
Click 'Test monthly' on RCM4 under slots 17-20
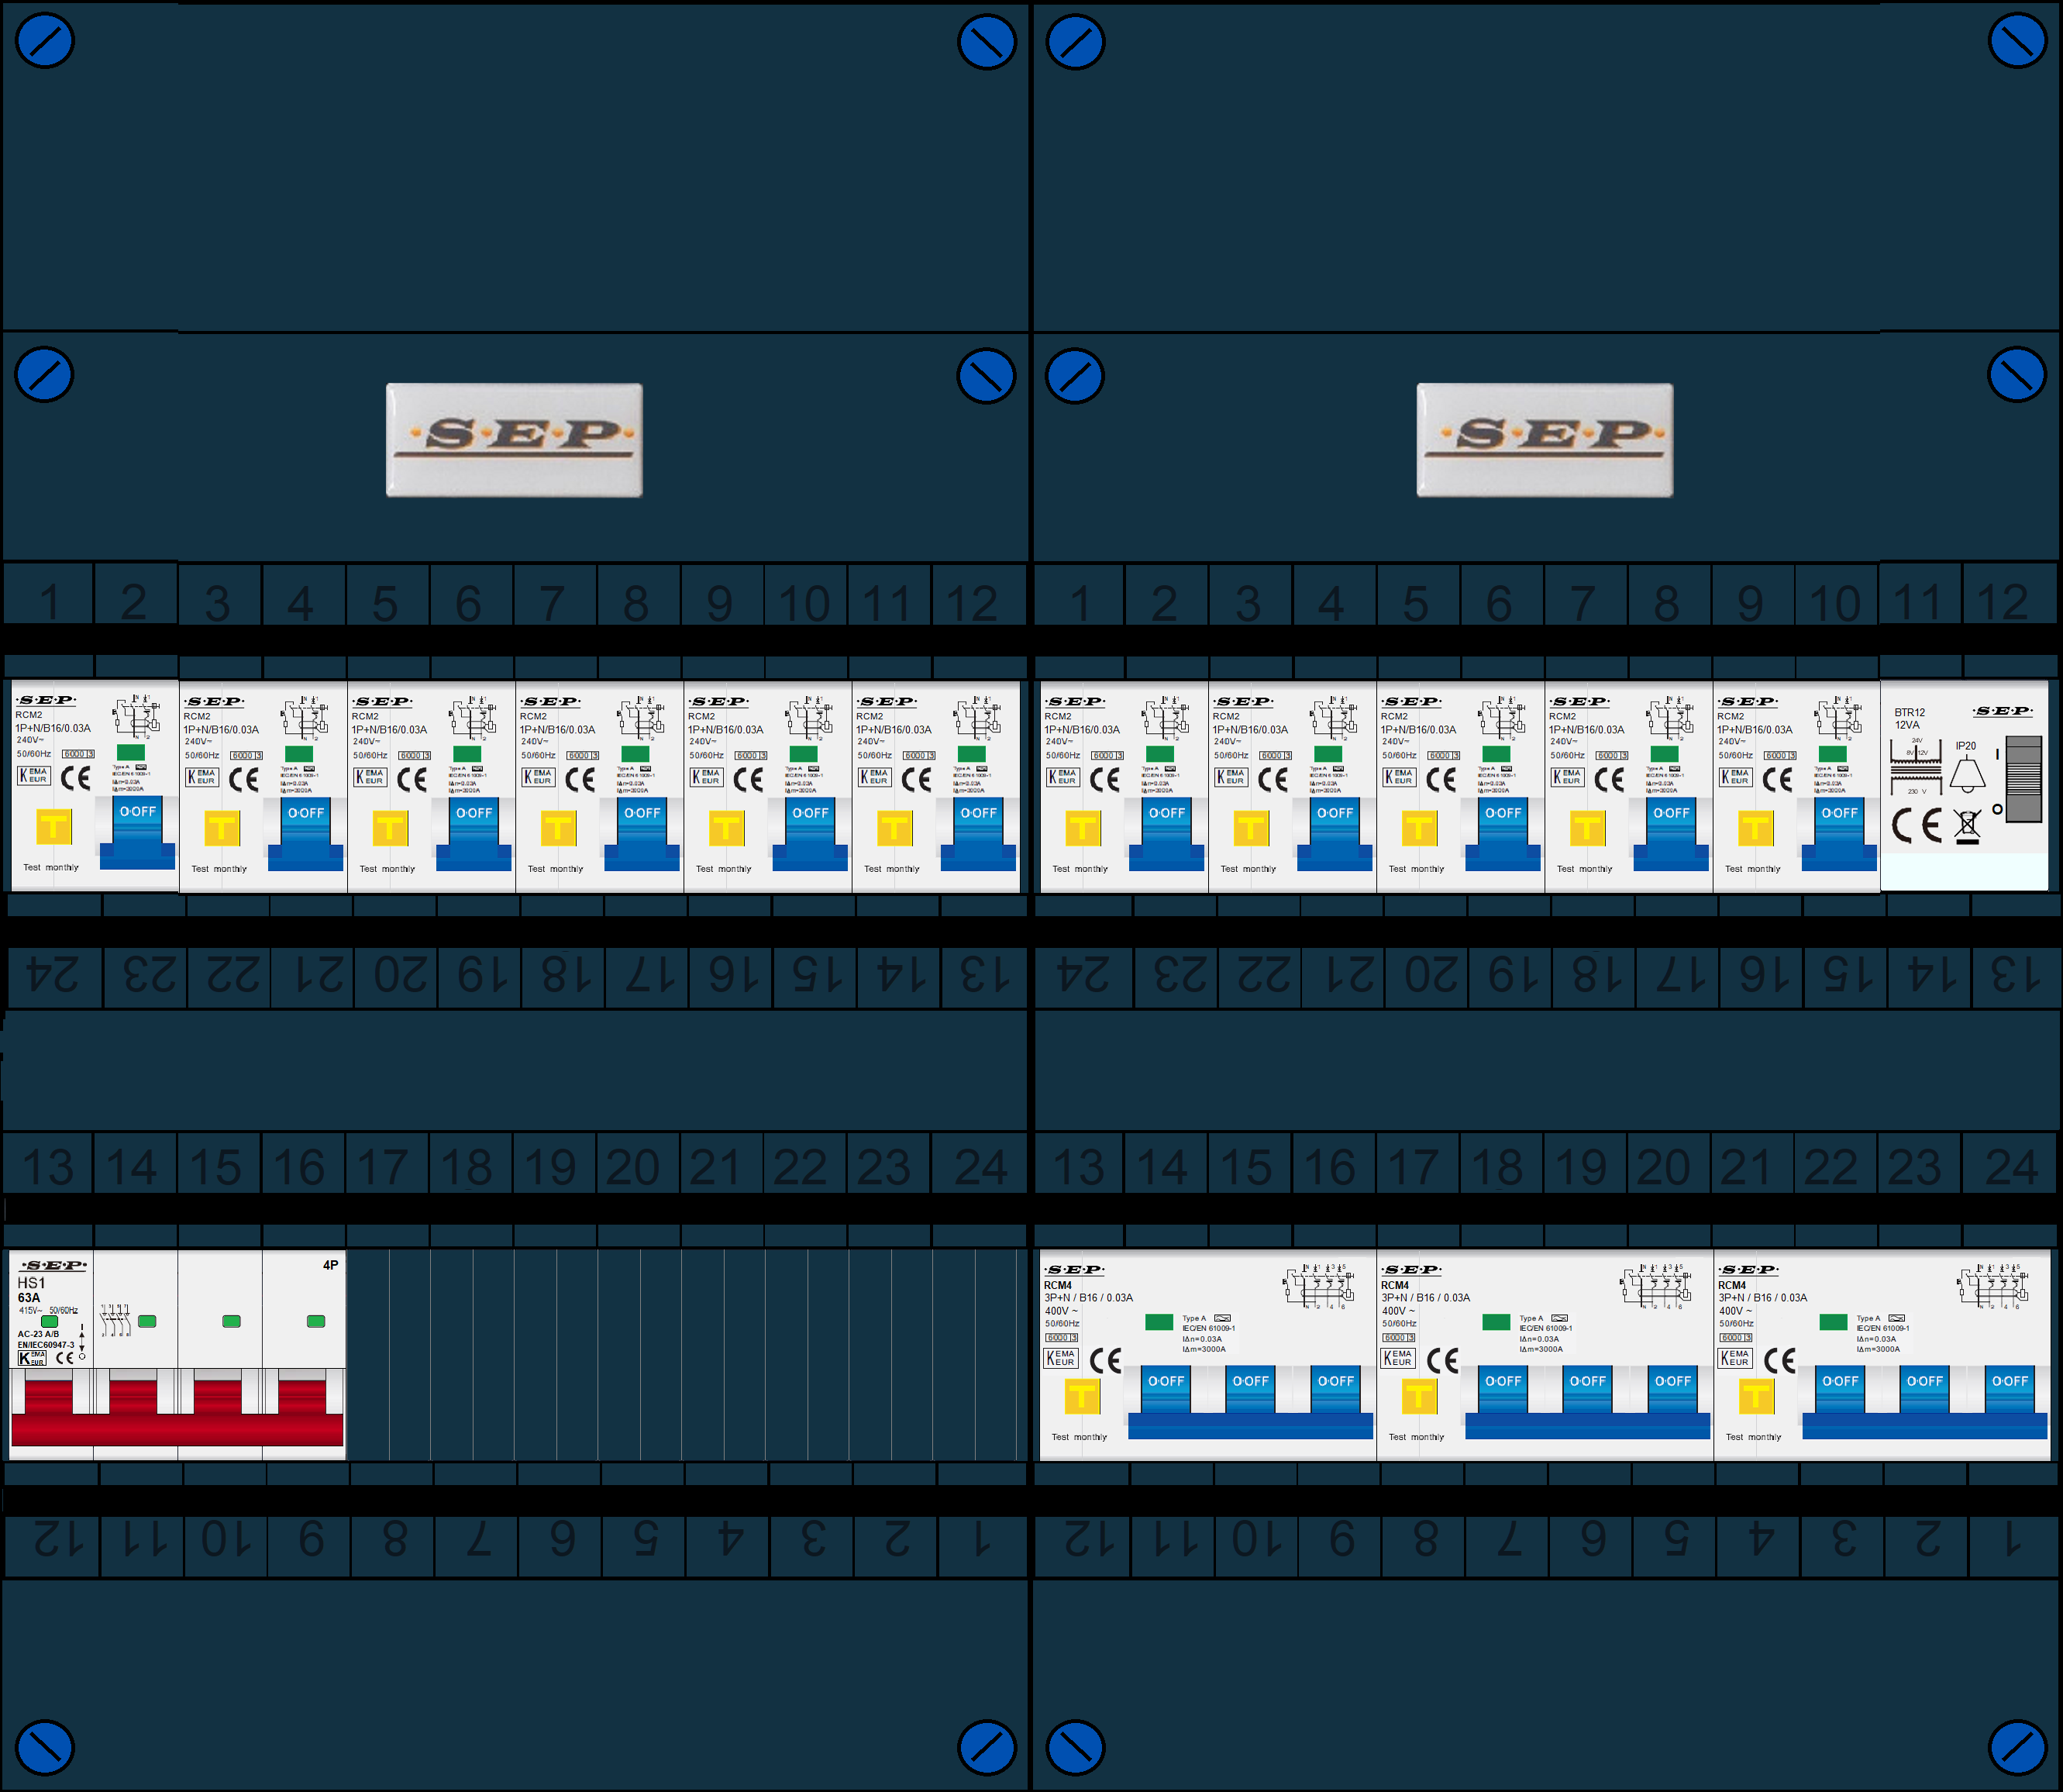[1416, 1437]
